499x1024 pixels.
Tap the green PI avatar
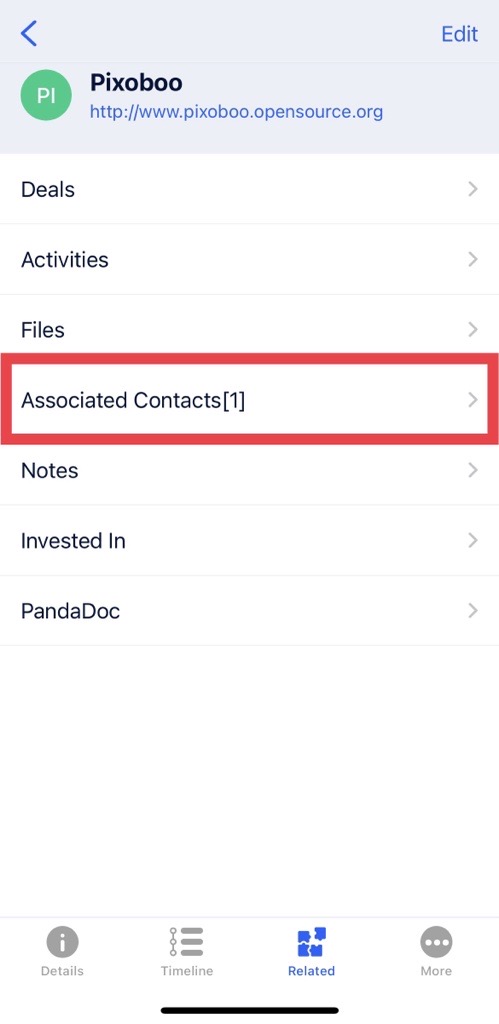pos(46,95)
